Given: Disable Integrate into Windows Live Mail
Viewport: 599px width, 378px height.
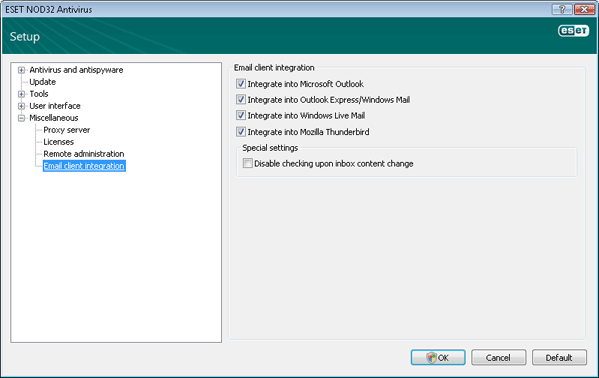Looking at the screenshot, I should coord(241,115).
